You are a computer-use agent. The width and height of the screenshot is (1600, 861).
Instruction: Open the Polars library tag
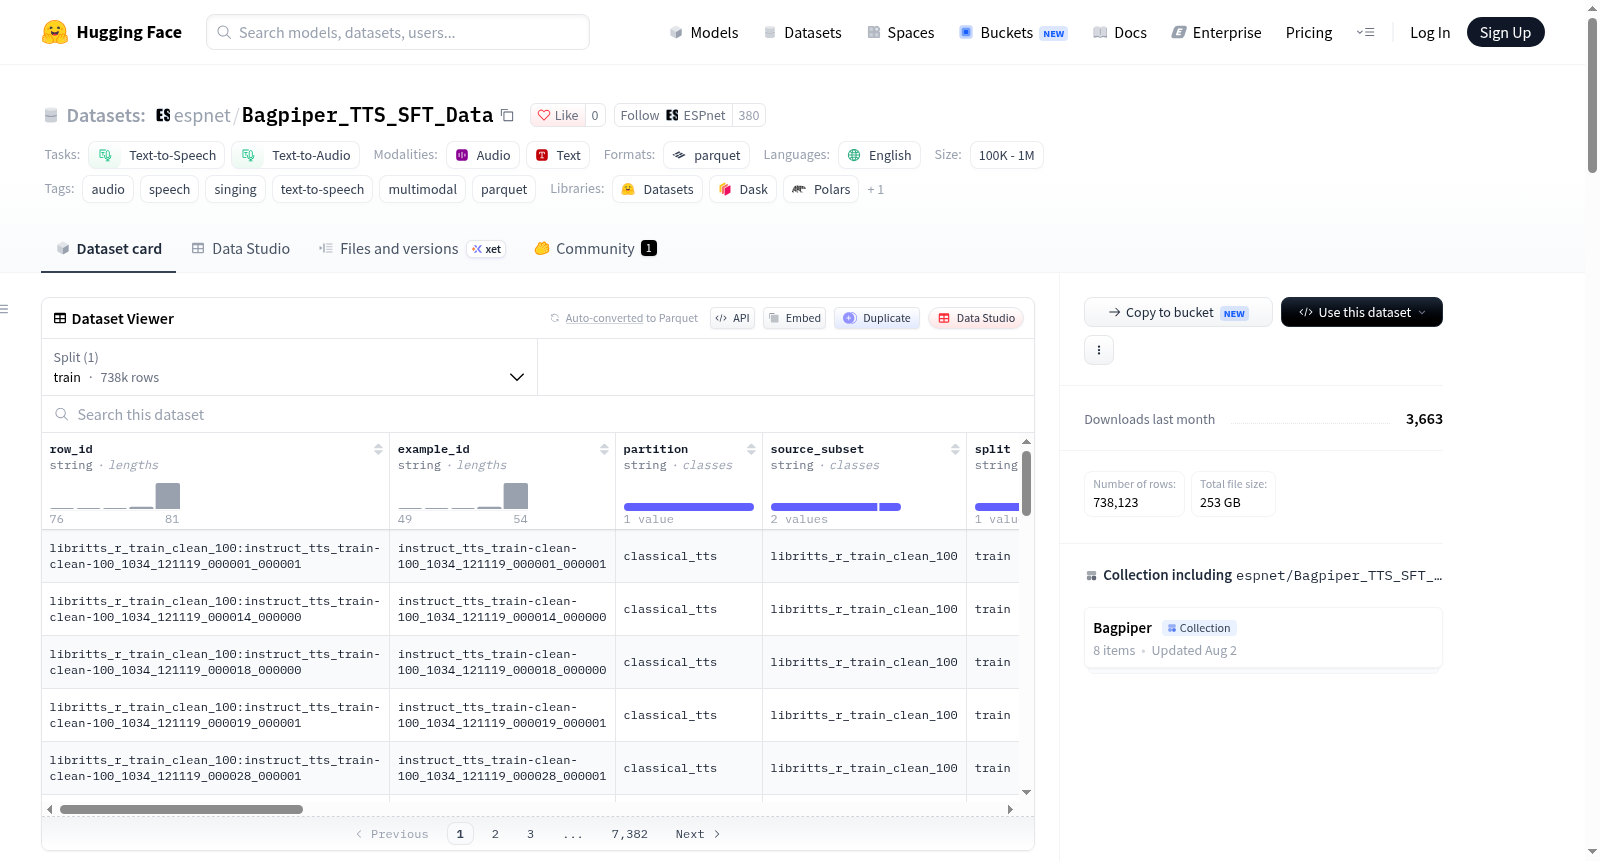pyautogui.click(x=821, y=189)
